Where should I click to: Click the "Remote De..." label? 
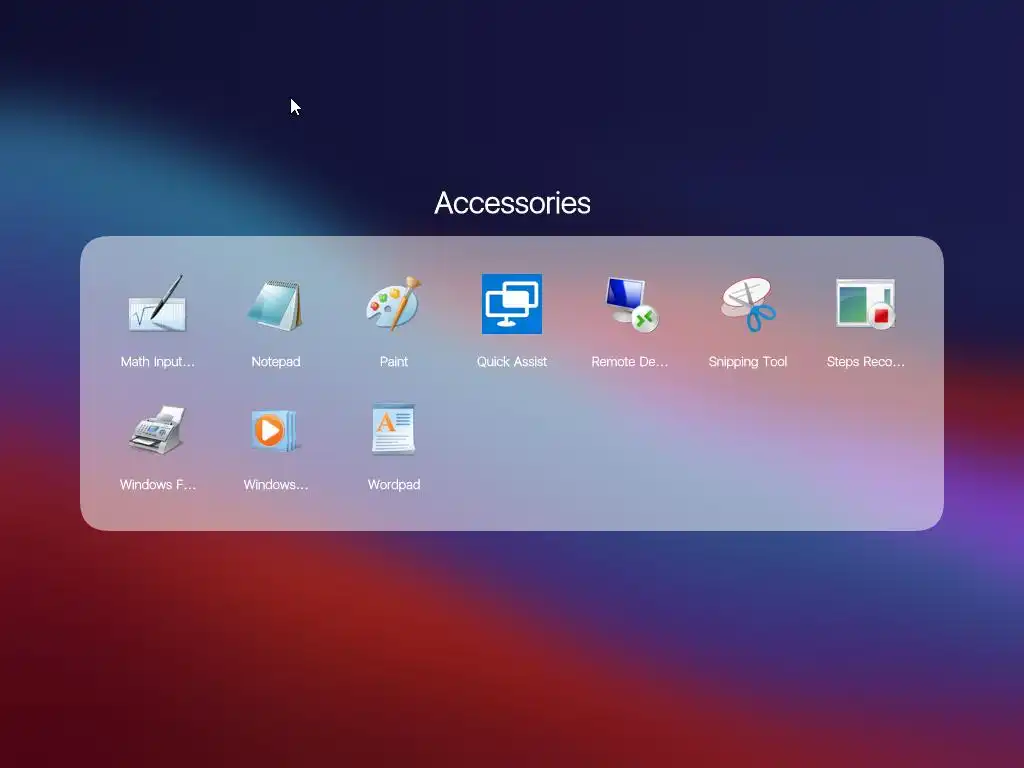tap(630, 361)
